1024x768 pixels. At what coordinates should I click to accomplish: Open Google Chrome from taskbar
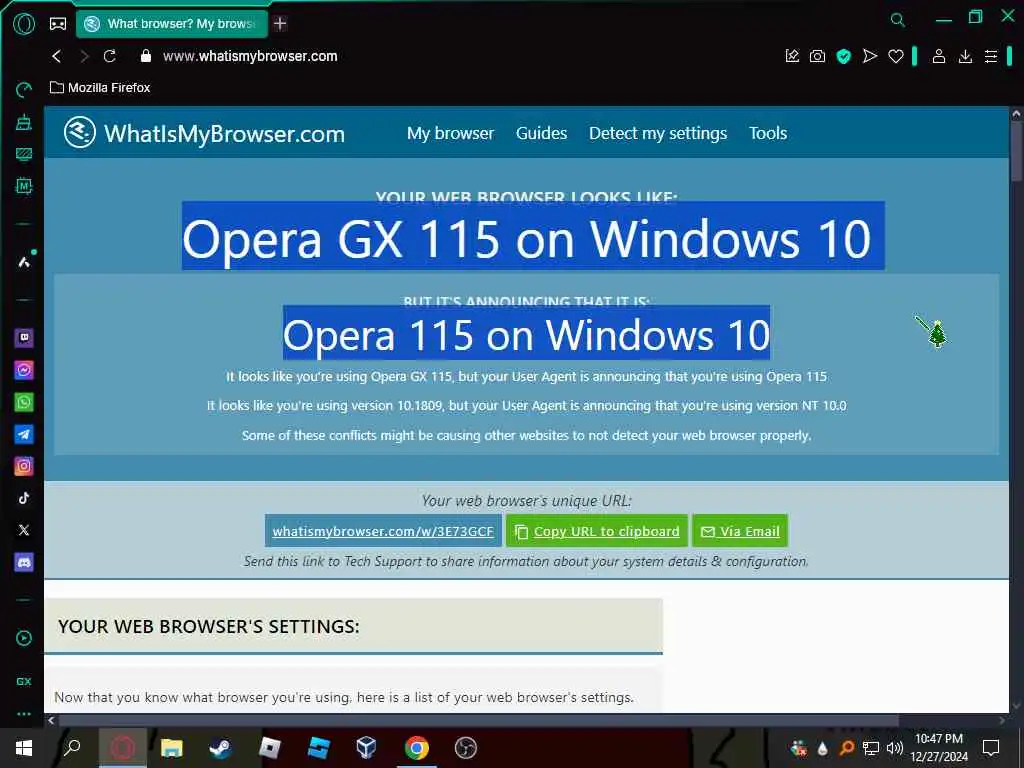417,748
